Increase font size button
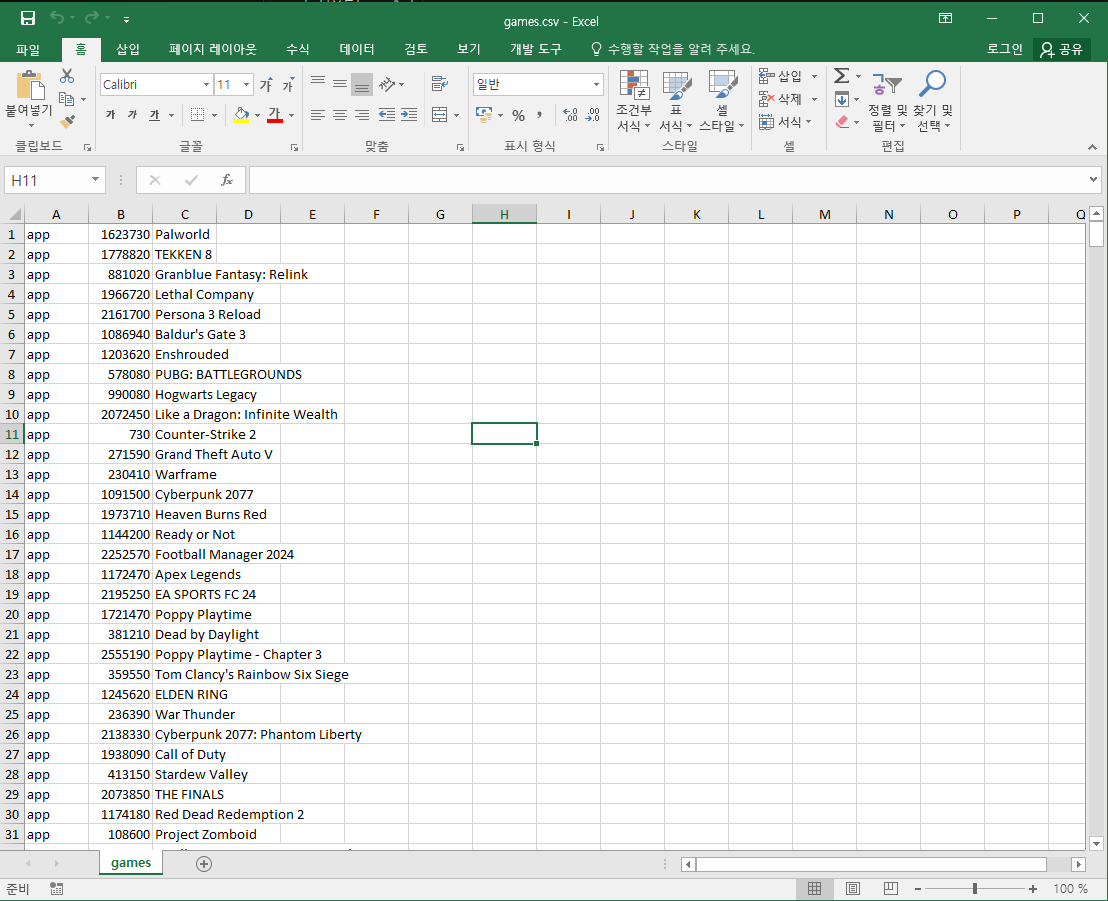This screenshot has height=901, width=1108. [x=266, y=85]
